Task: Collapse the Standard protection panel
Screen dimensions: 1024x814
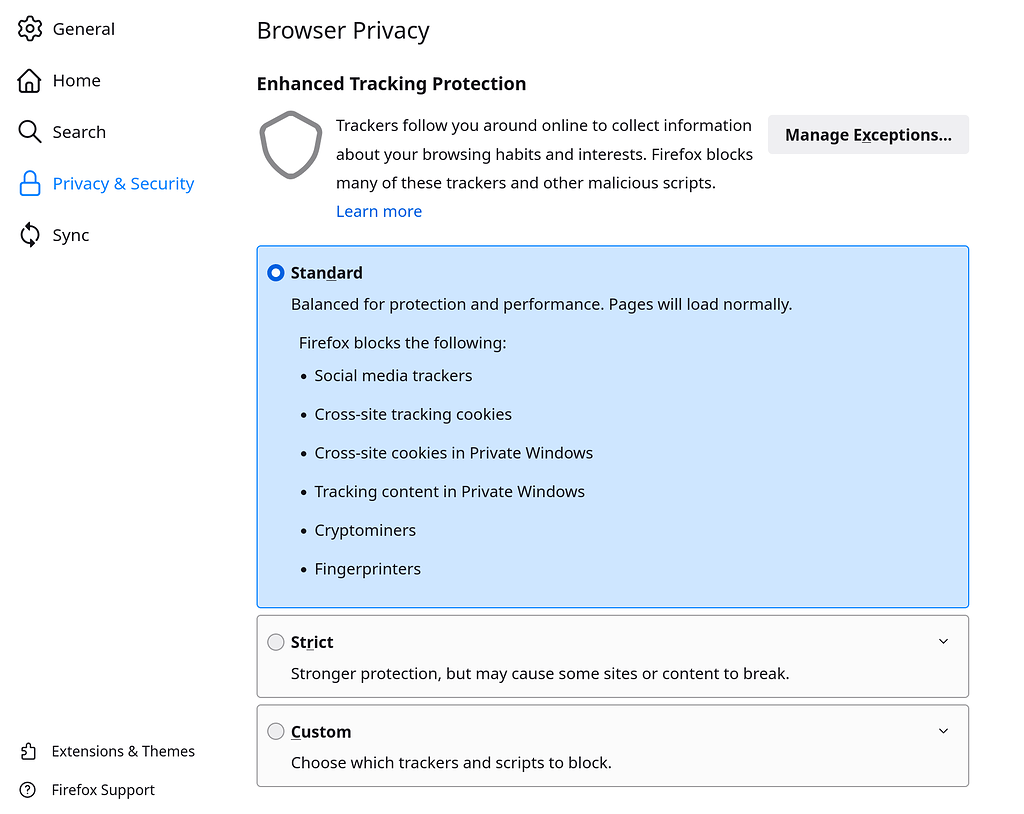Action: click(943, 272)
